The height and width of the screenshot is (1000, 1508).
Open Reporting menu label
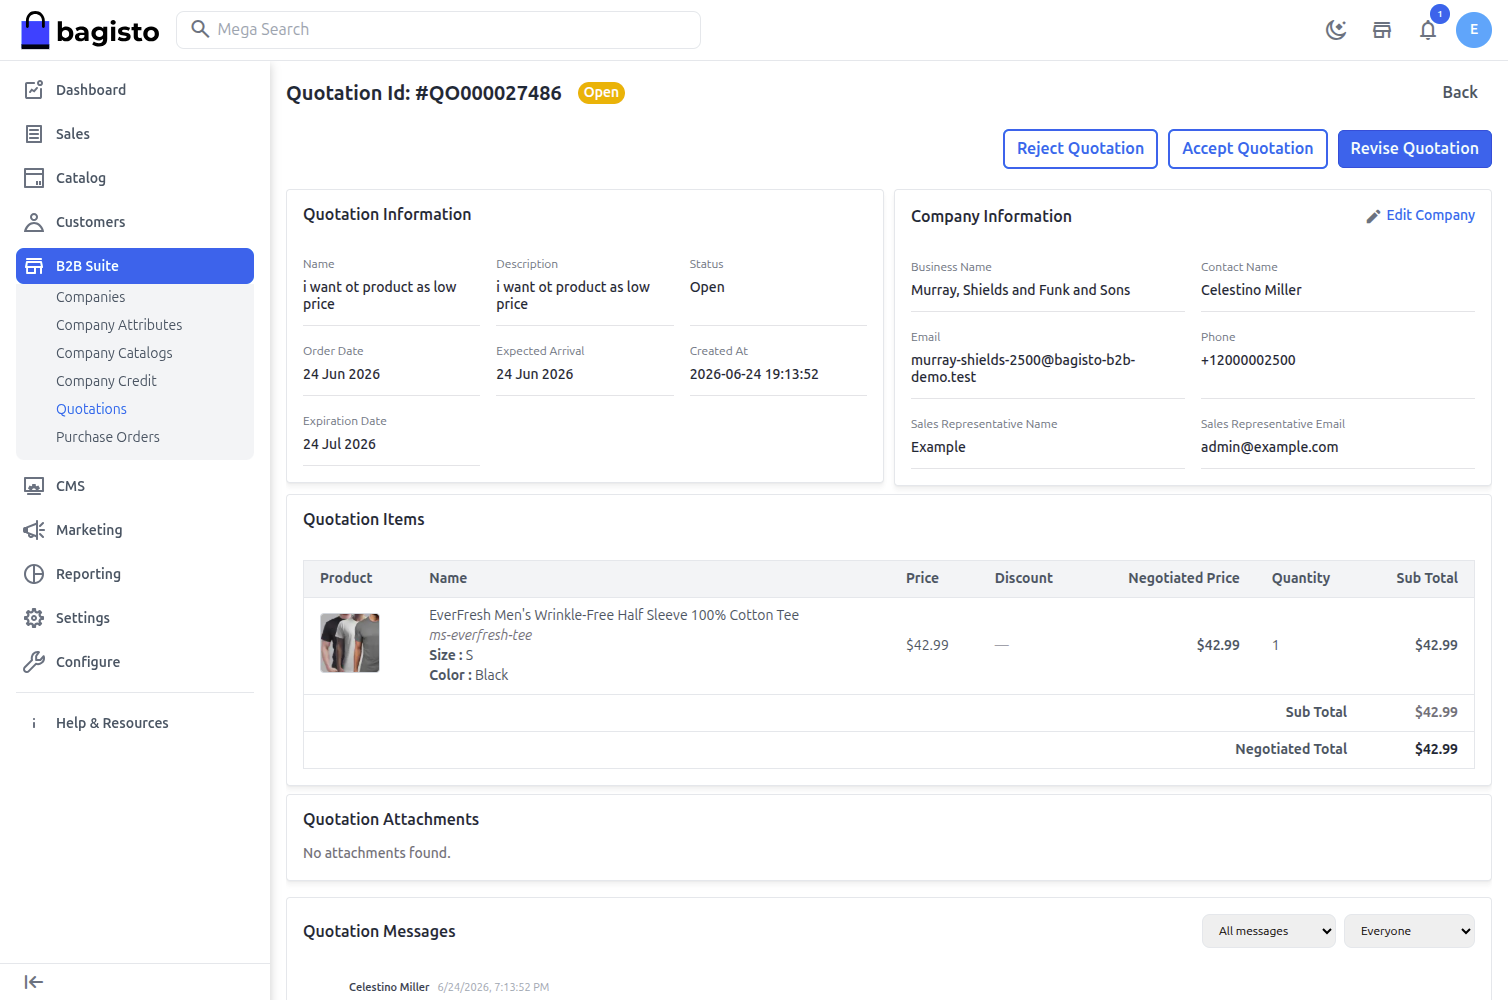click(x=88, y=574)
